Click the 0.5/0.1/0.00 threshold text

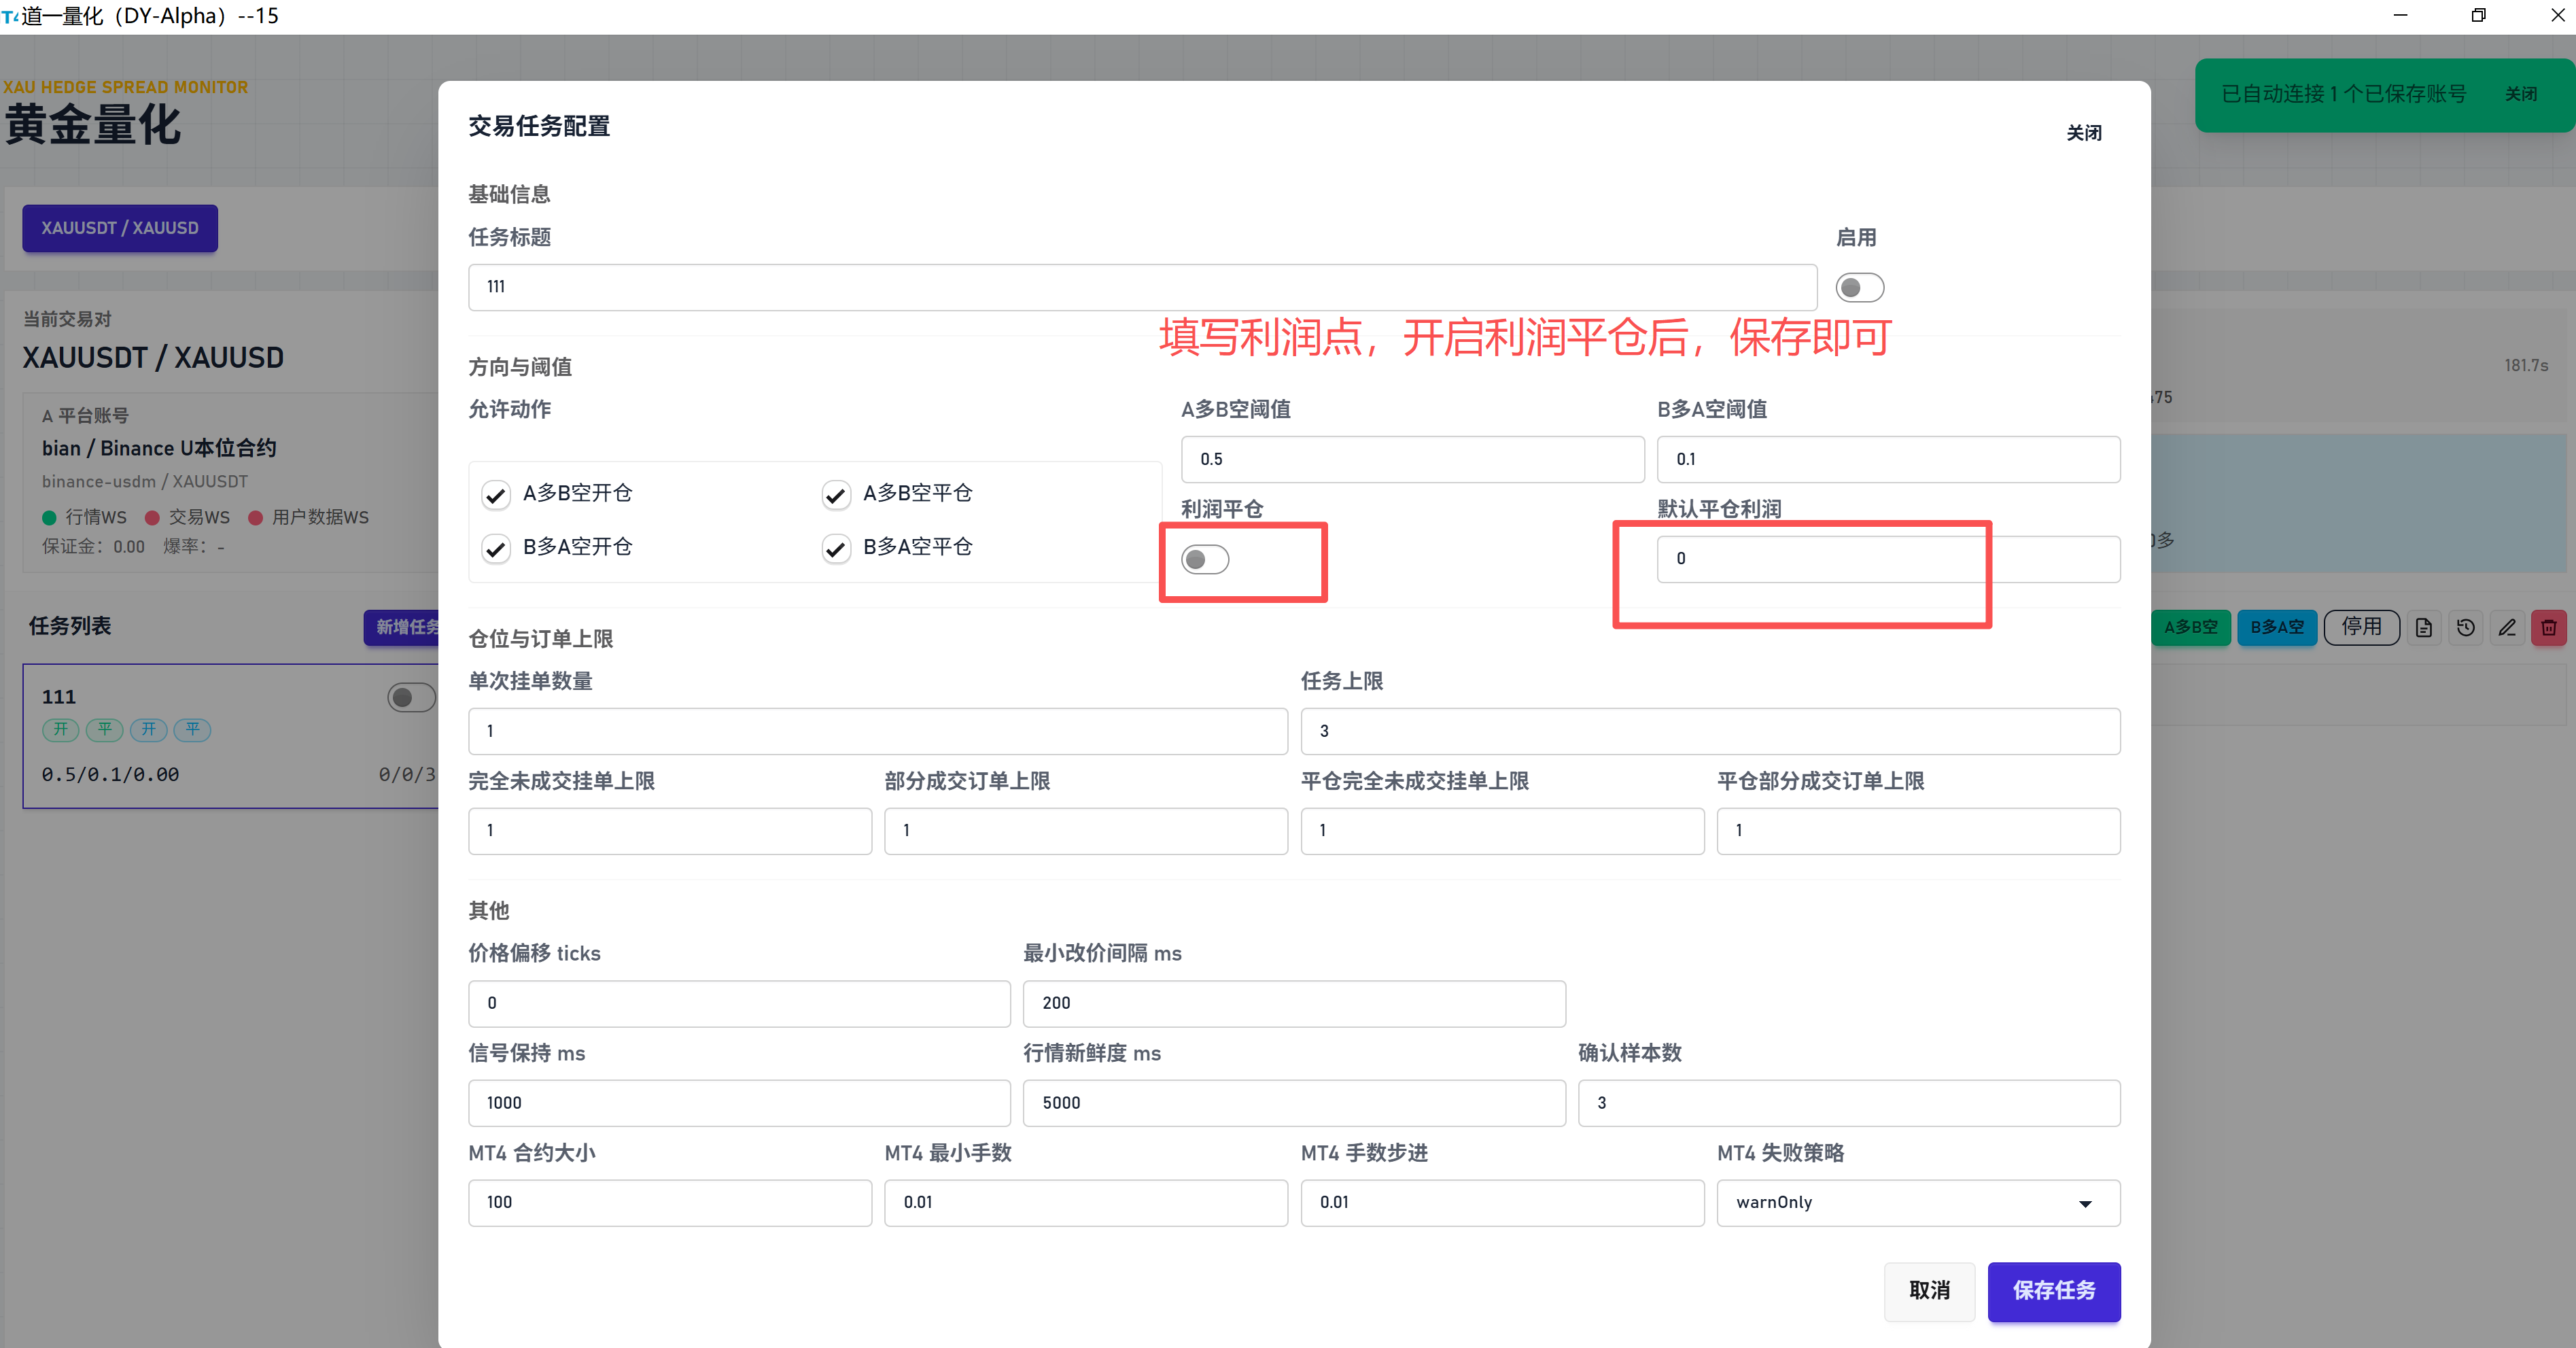coord(110,775)
